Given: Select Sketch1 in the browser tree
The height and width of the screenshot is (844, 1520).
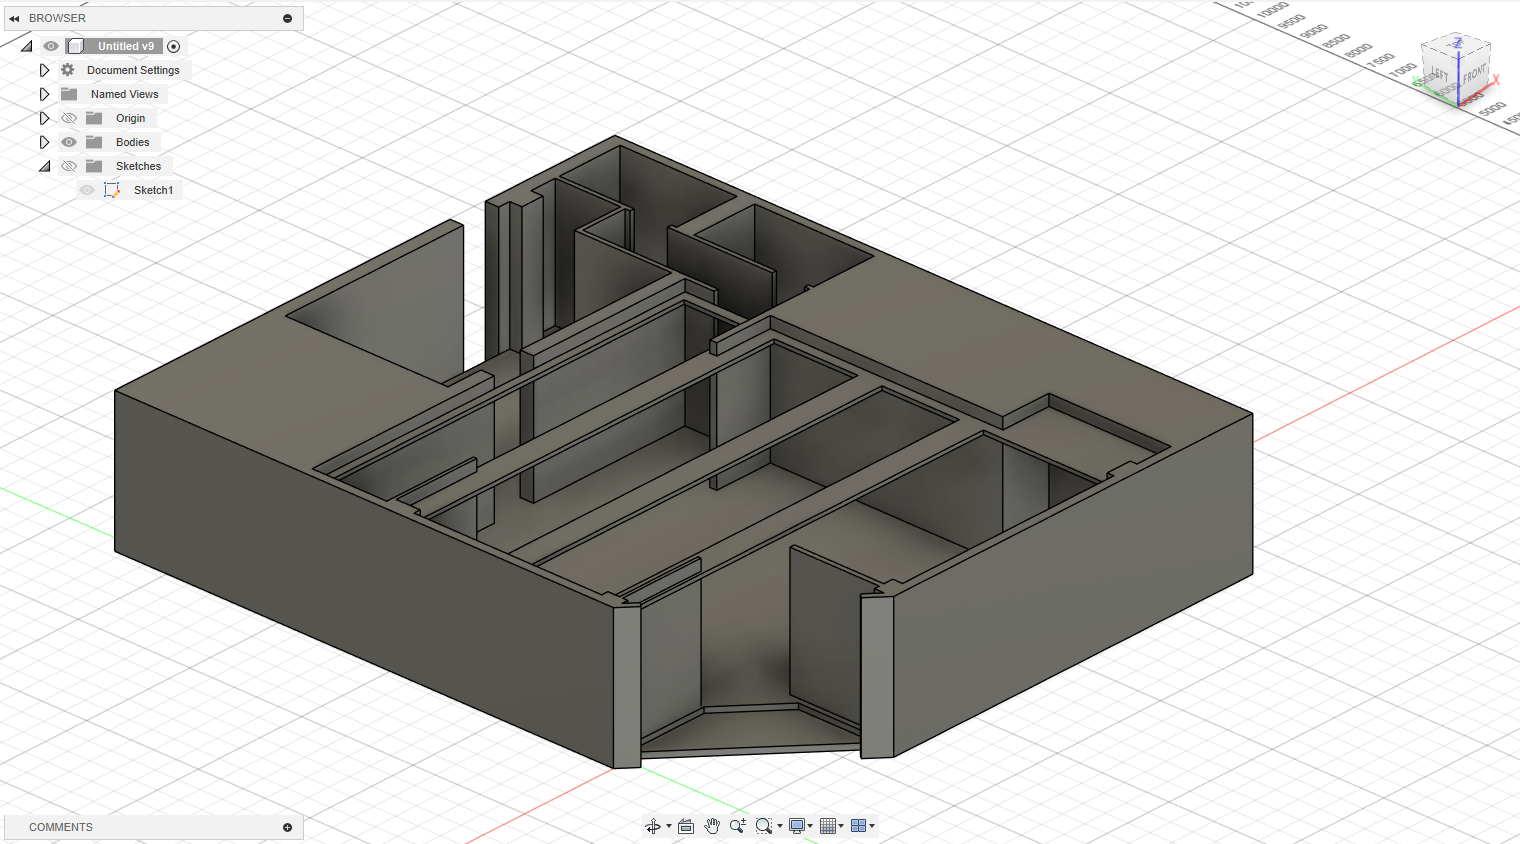Looking at the screenshot, I should pyautogui.click(x=154, y=190).
